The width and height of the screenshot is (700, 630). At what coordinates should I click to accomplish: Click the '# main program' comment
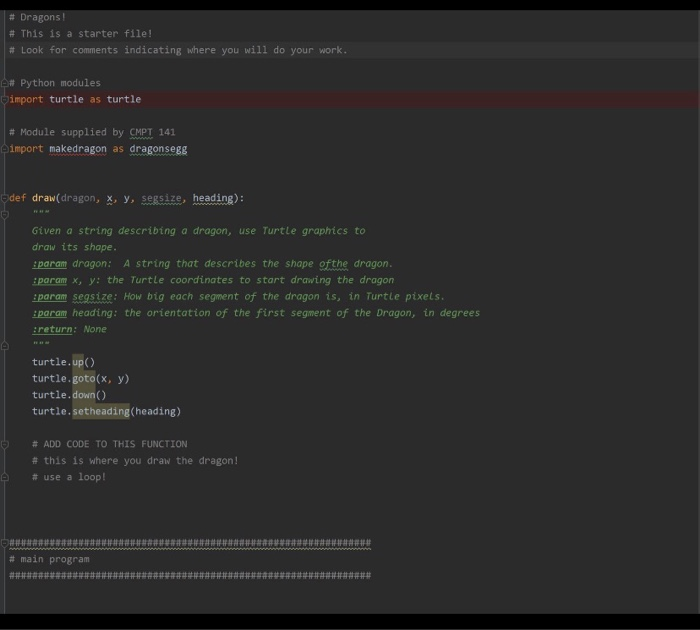[x=49, y=559]
